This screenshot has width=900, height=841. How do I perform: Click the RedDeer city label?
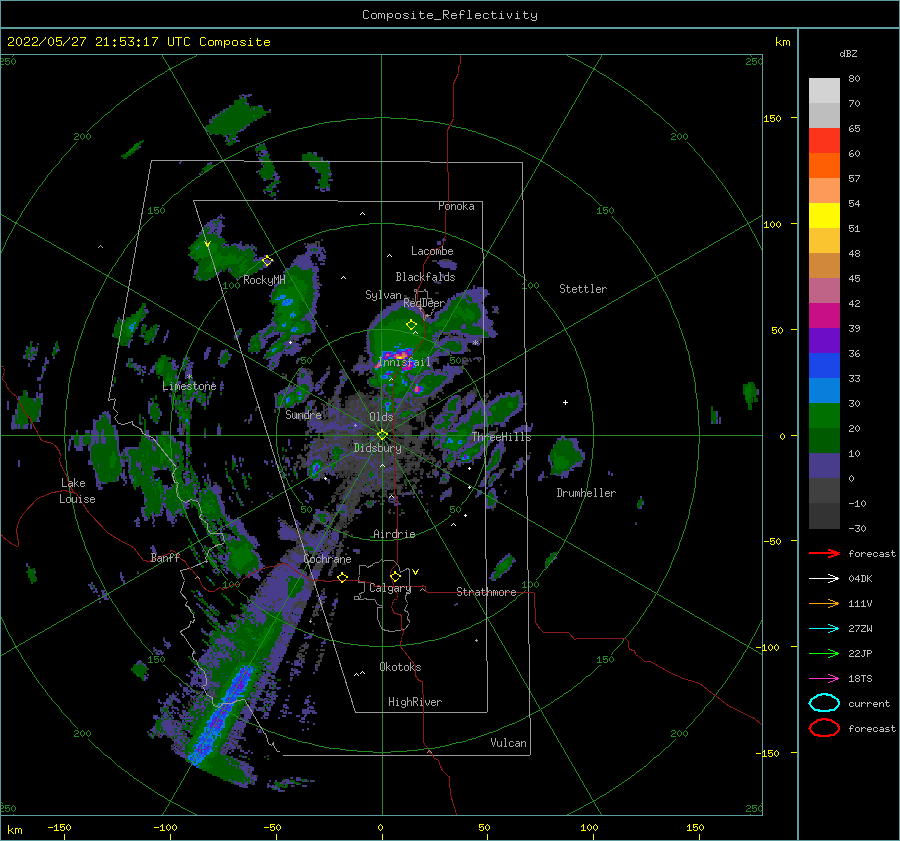click(424, 303)
